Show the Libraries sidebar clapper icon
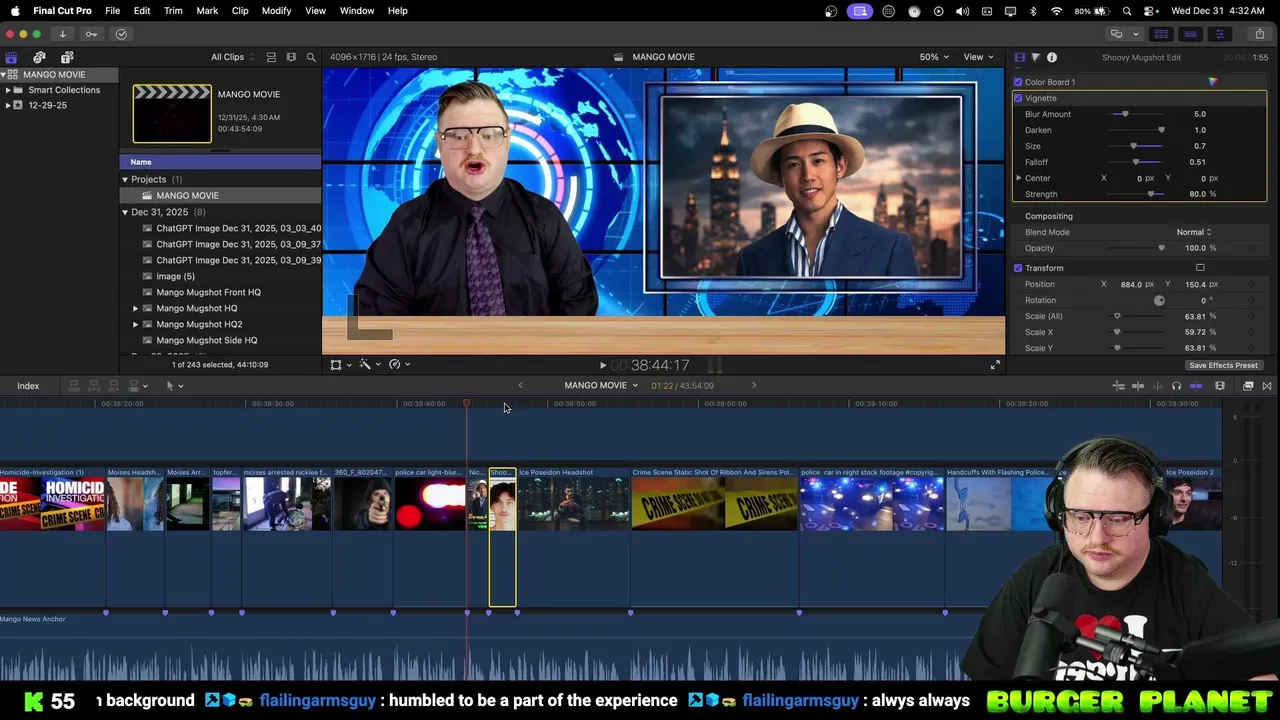 click(11, 57)
